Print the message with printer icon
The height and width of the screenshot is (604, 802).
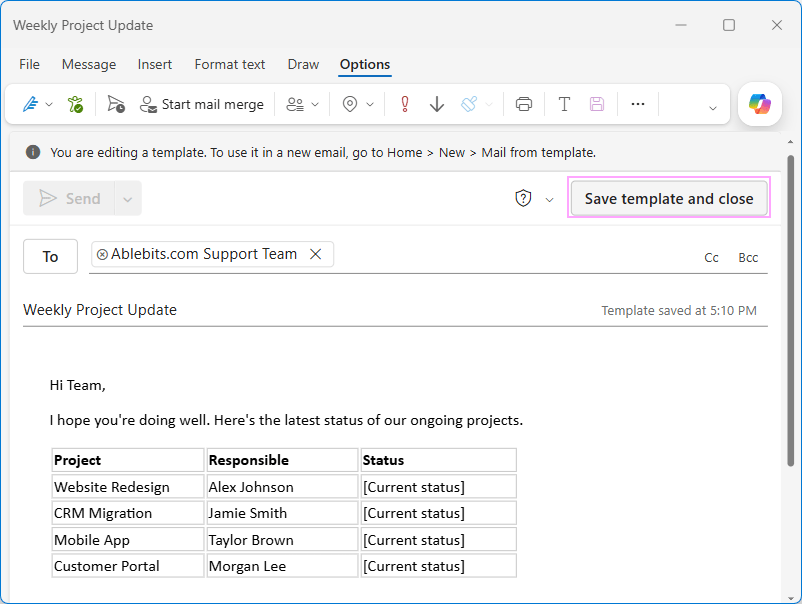click(x=524, y=104)
